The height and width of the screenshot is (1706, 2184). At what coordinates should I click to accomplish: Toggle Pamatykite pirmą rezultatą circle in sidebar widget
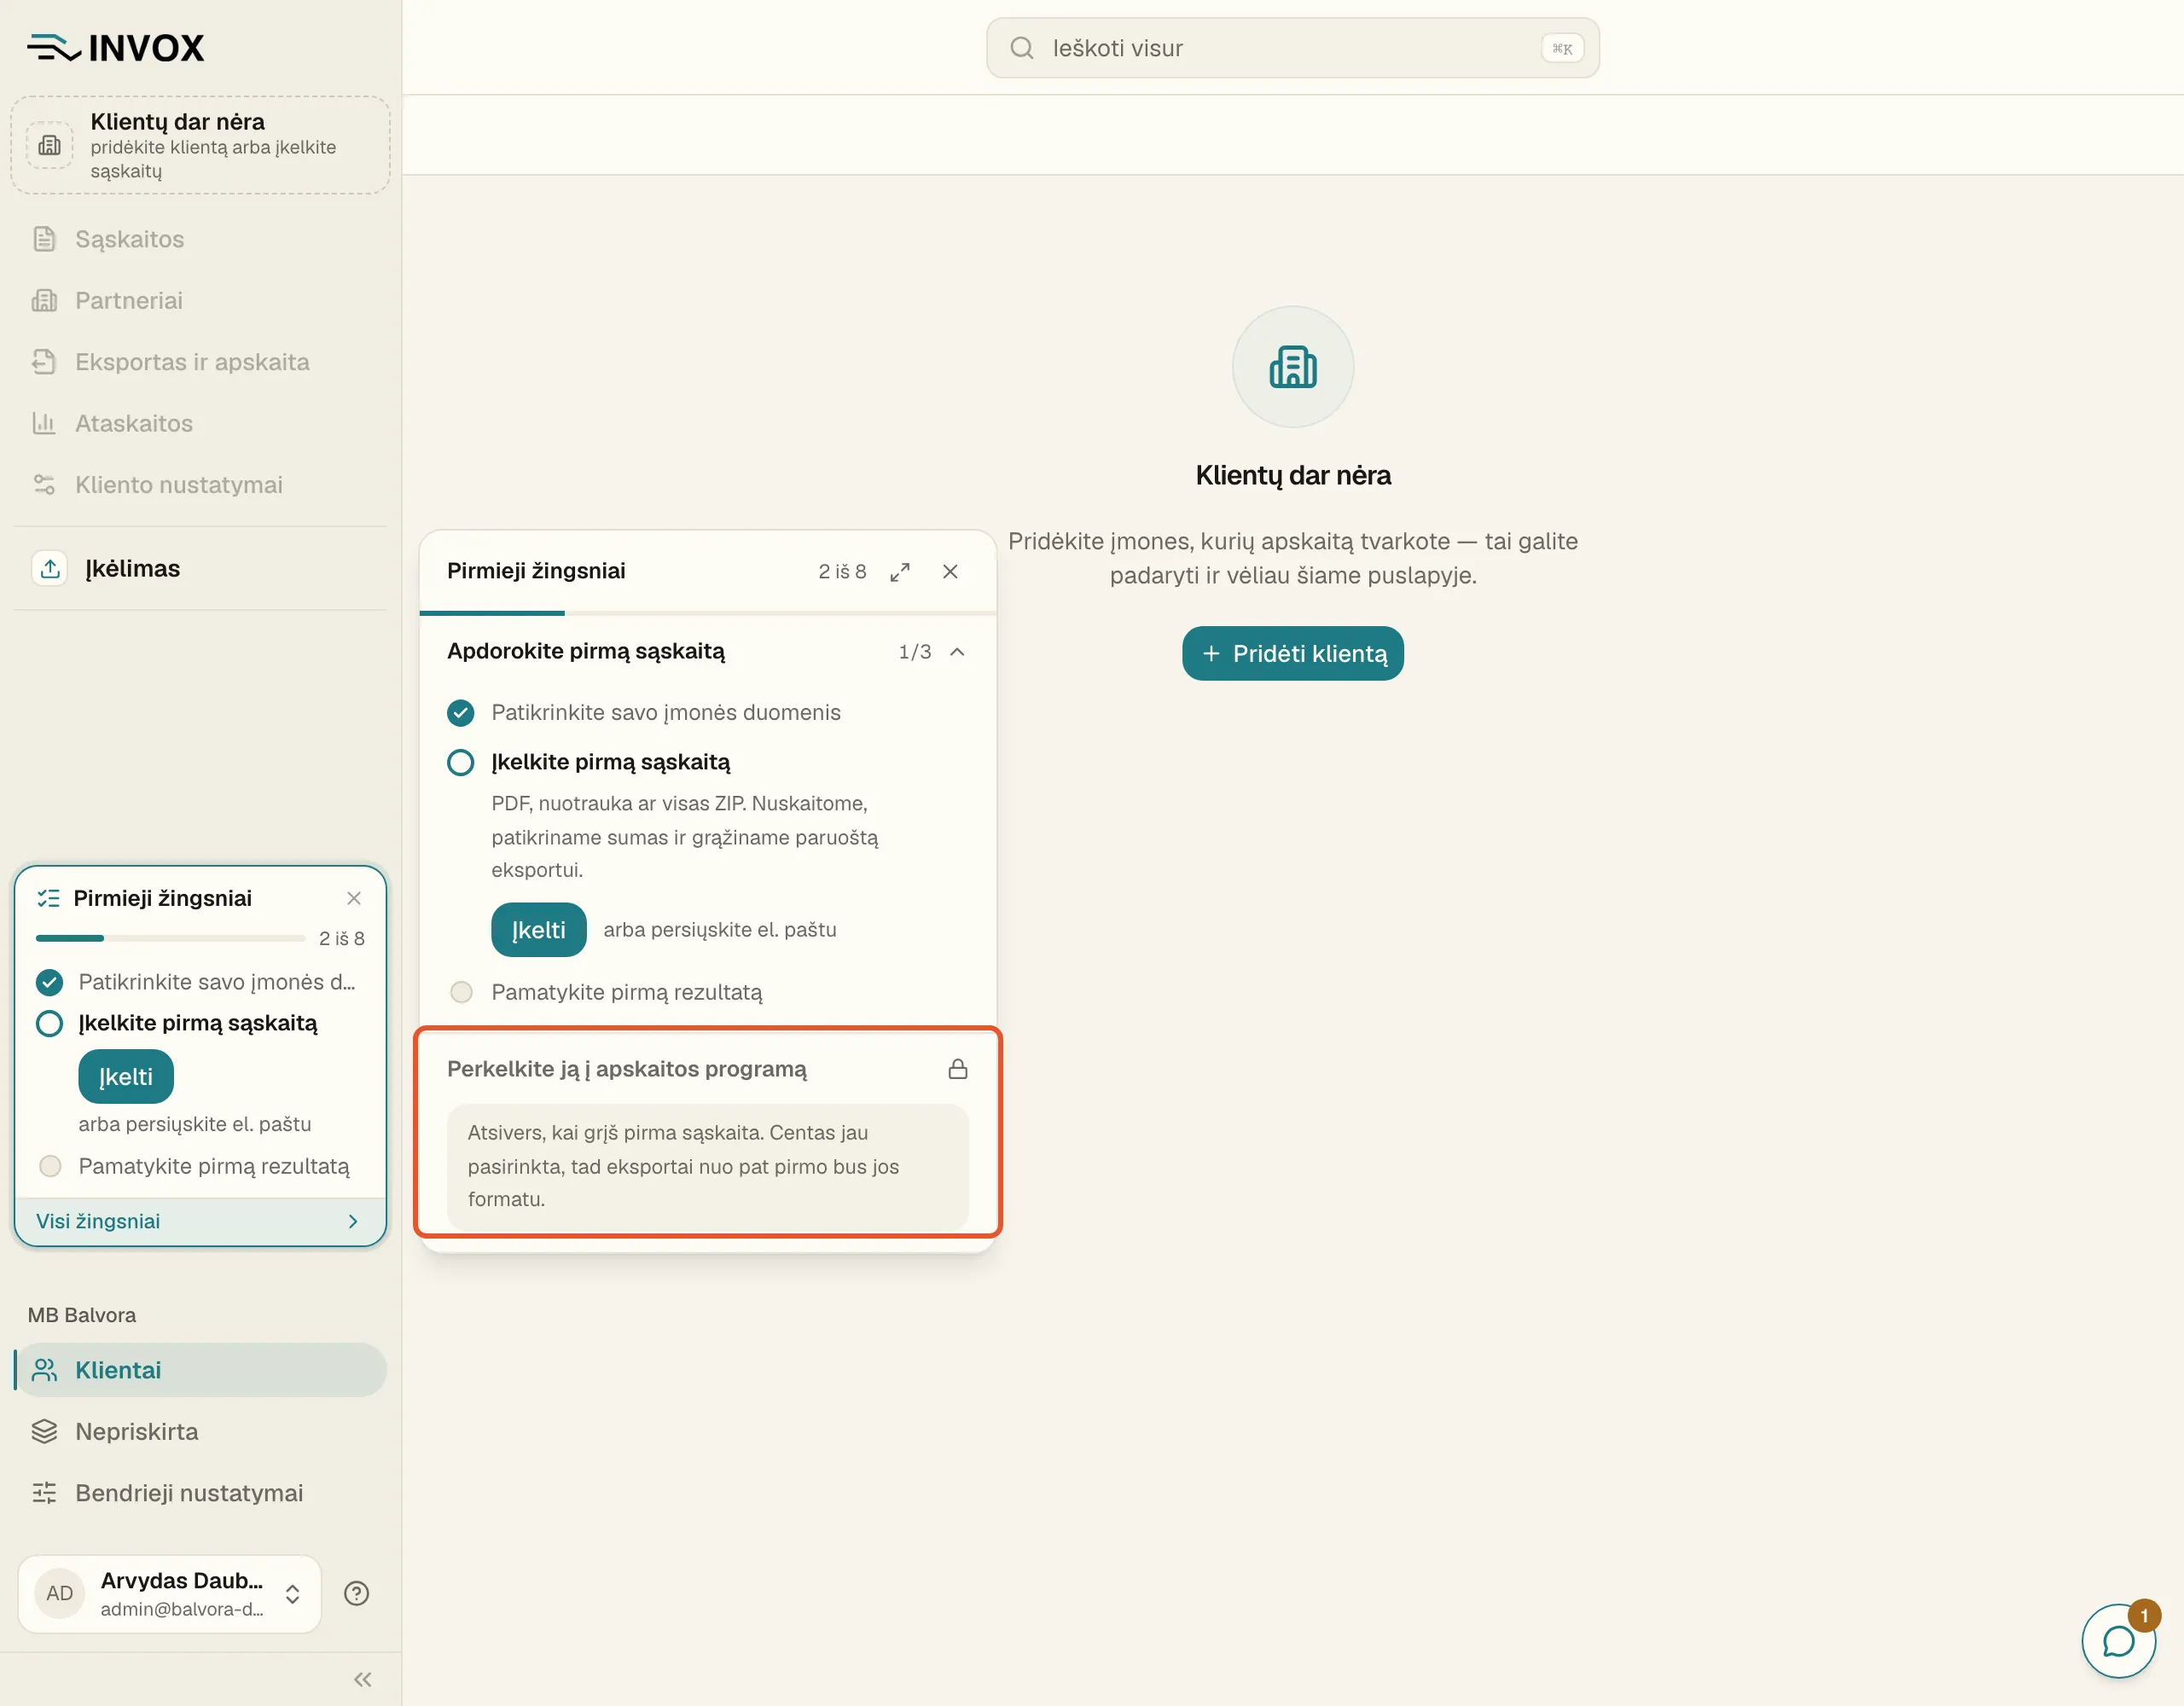click(x=50, y=1166)
